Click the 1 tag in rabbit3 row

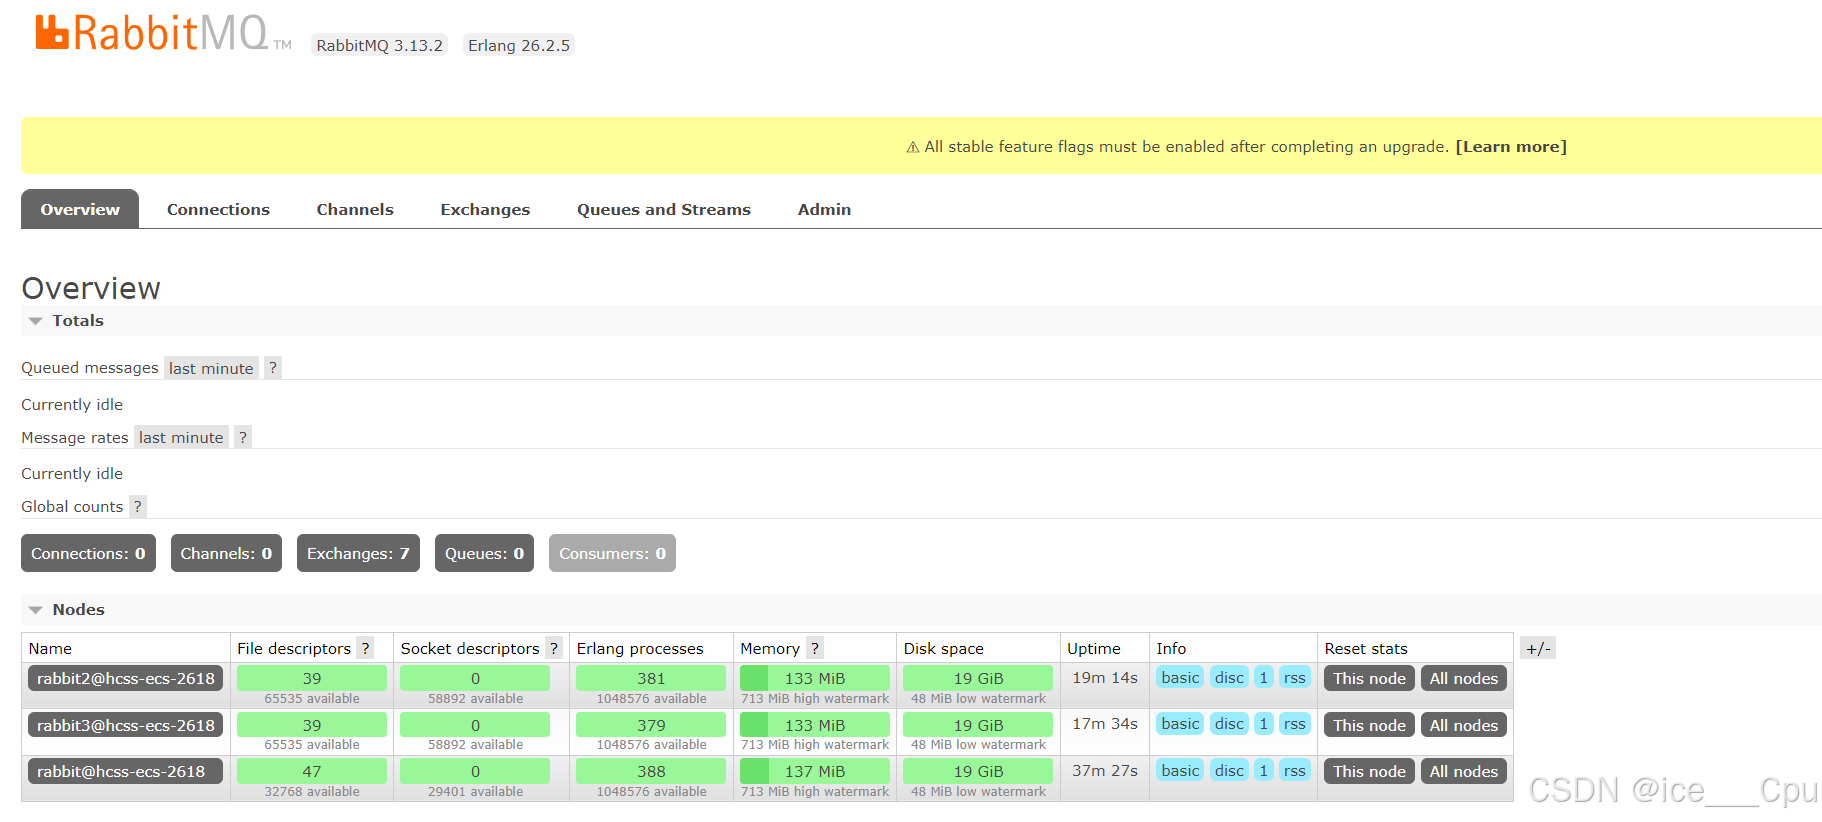[x=1264, y=723]
